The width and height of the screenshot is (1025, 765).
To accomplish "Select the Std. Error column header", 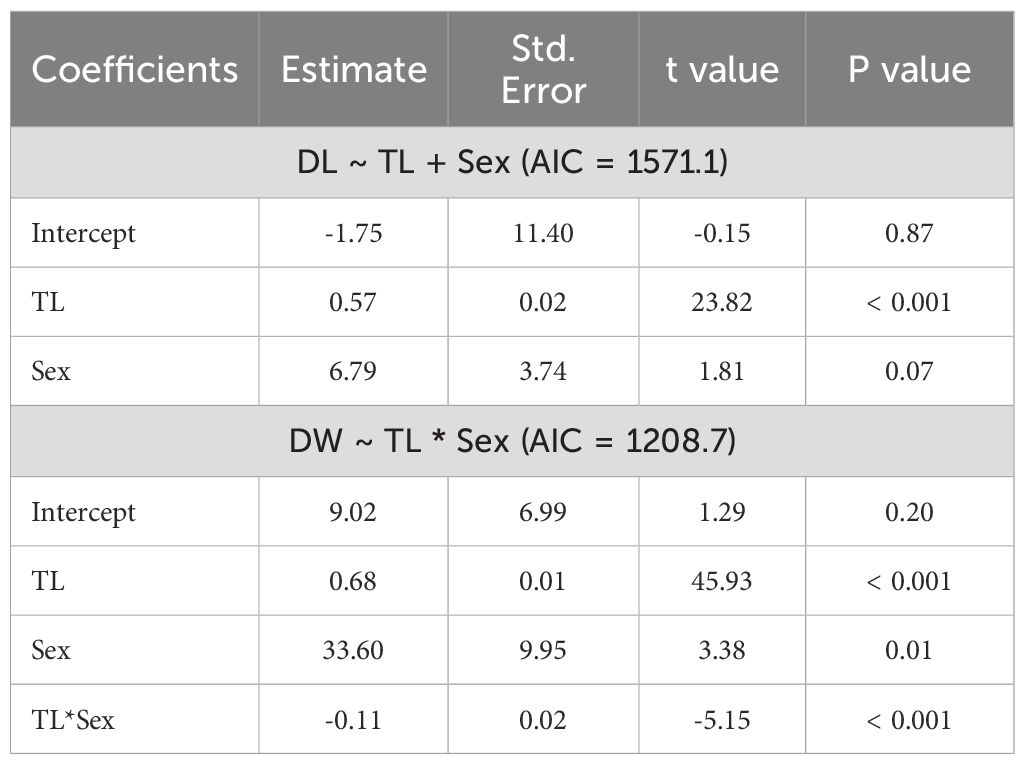I will coord(544,69).
